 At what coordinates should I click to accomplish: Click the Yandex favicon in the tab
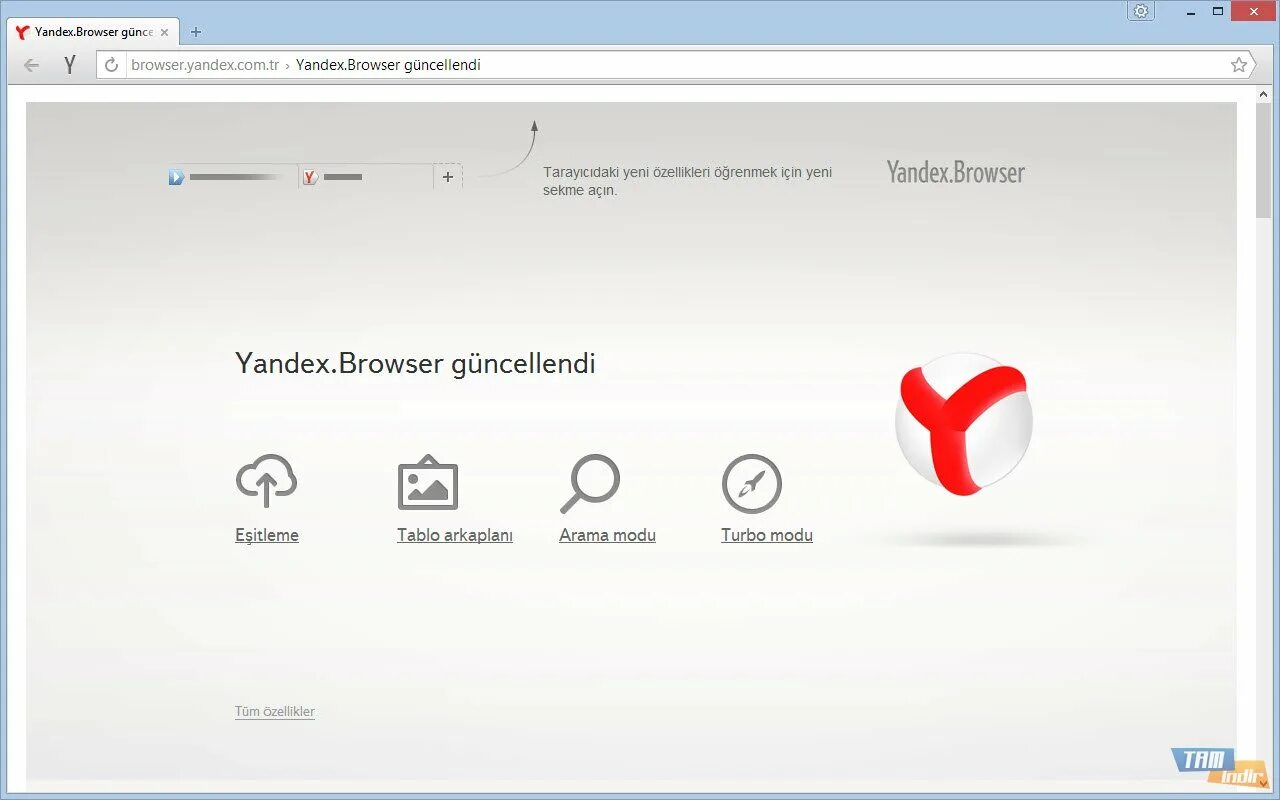point(22,32)
